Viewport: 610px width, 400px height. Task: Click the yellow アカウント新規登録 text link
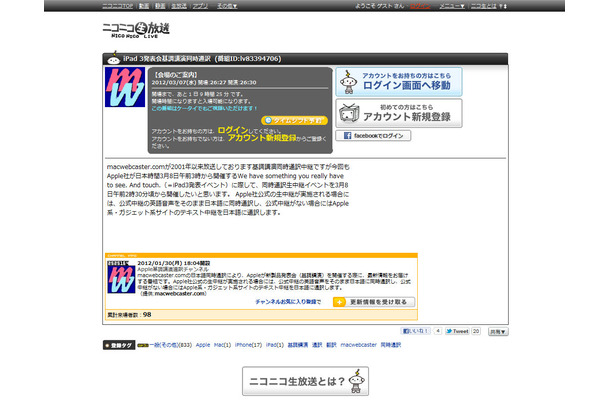[x=262, y=138]
